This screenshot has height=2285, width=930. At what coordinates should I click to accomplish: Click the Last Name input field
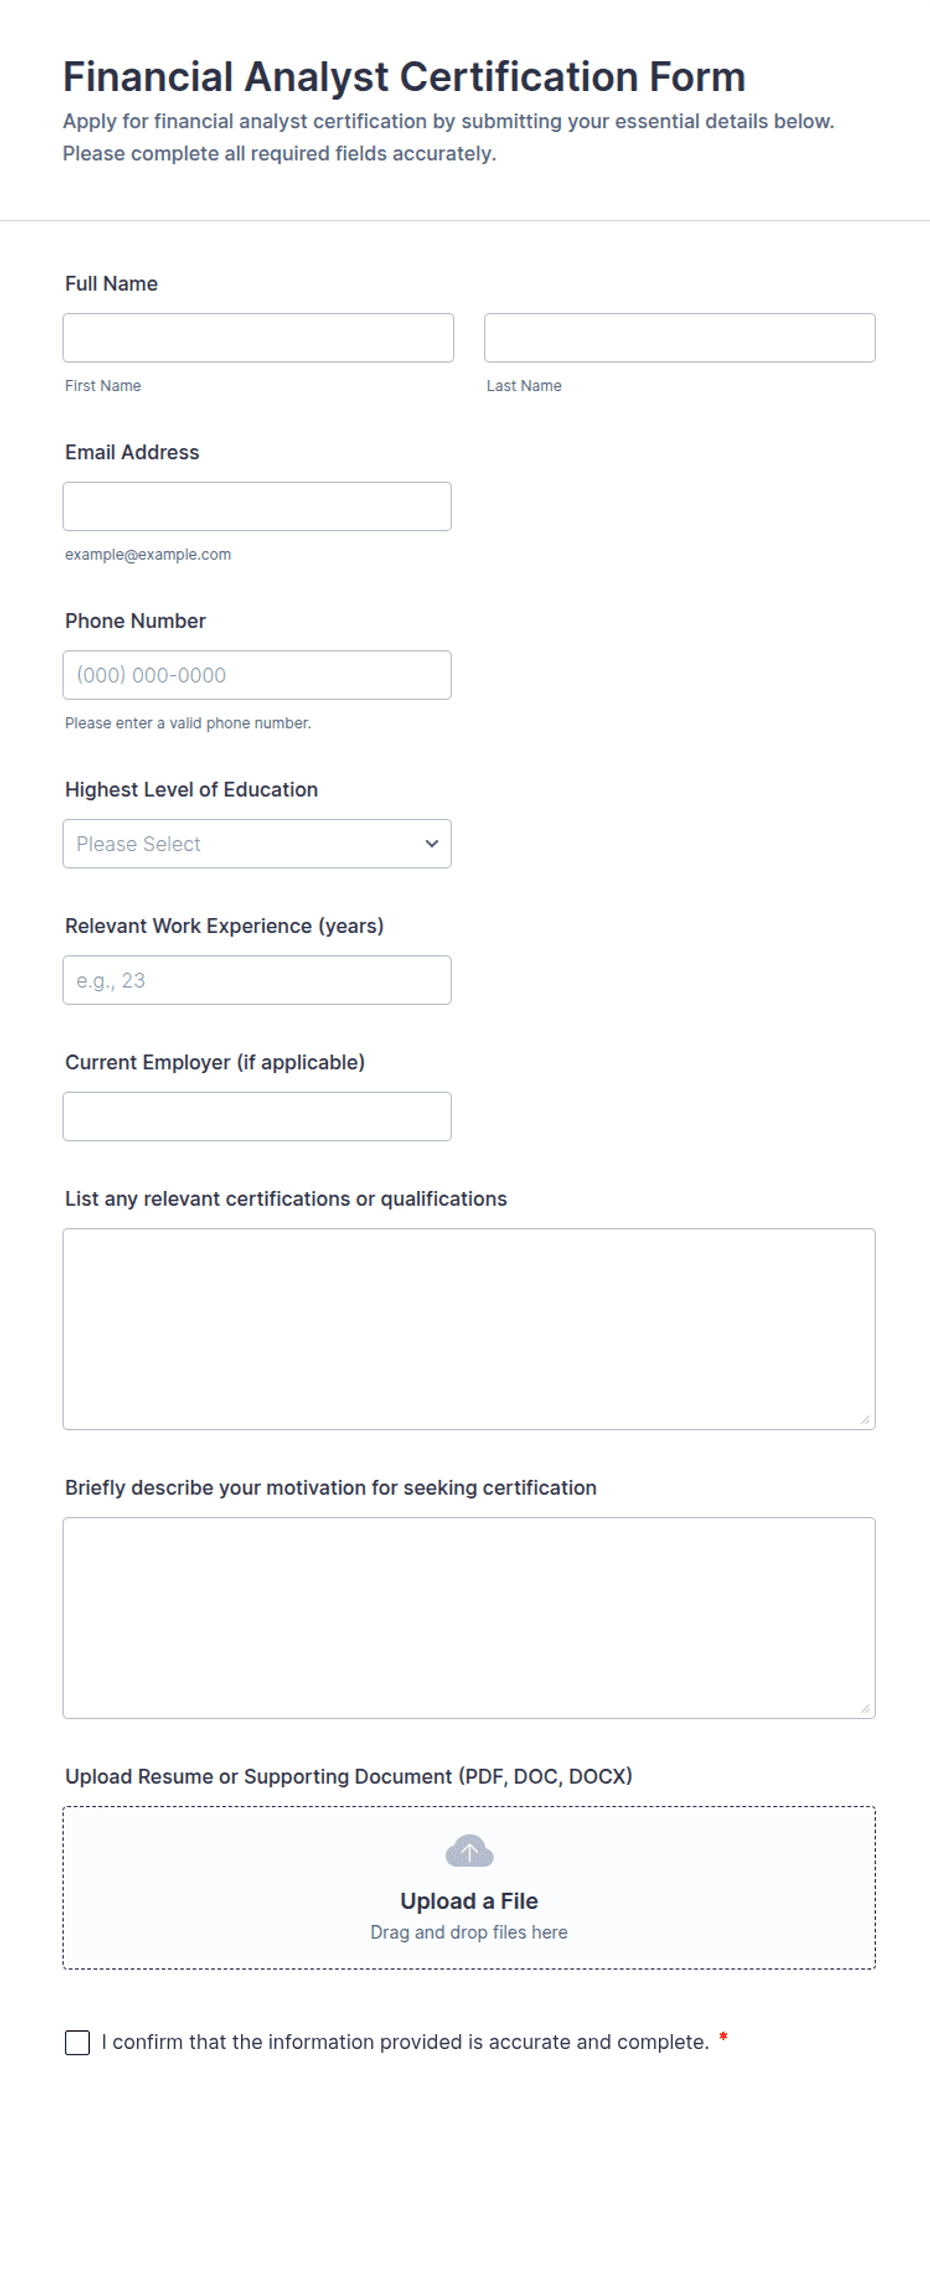coord(680,338)
